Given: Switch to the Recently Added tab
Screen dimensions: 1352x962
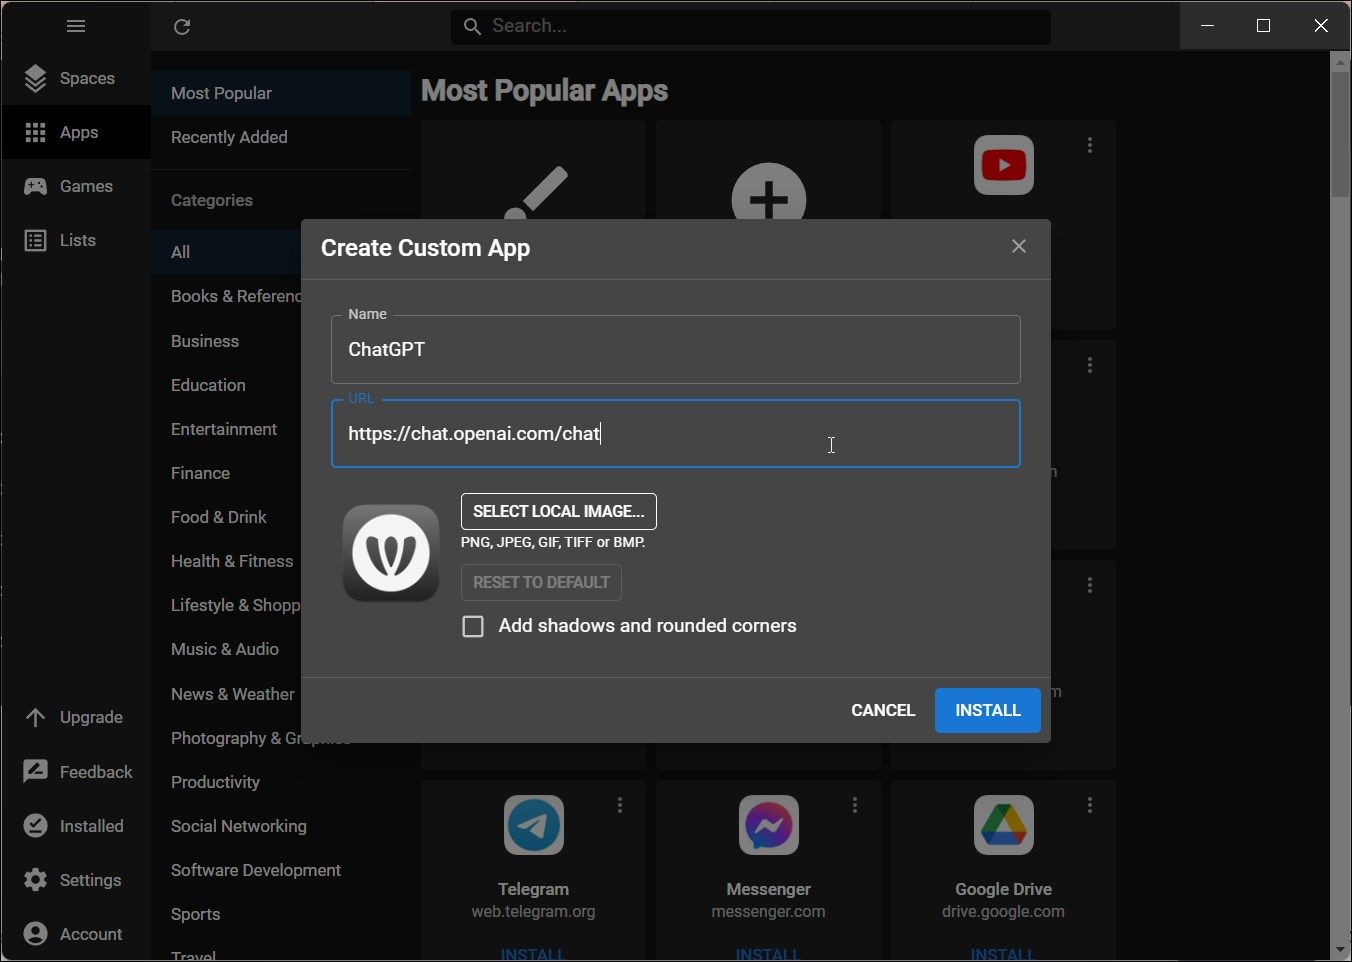Looking at the screenshot, I should [x=229, y=137].
